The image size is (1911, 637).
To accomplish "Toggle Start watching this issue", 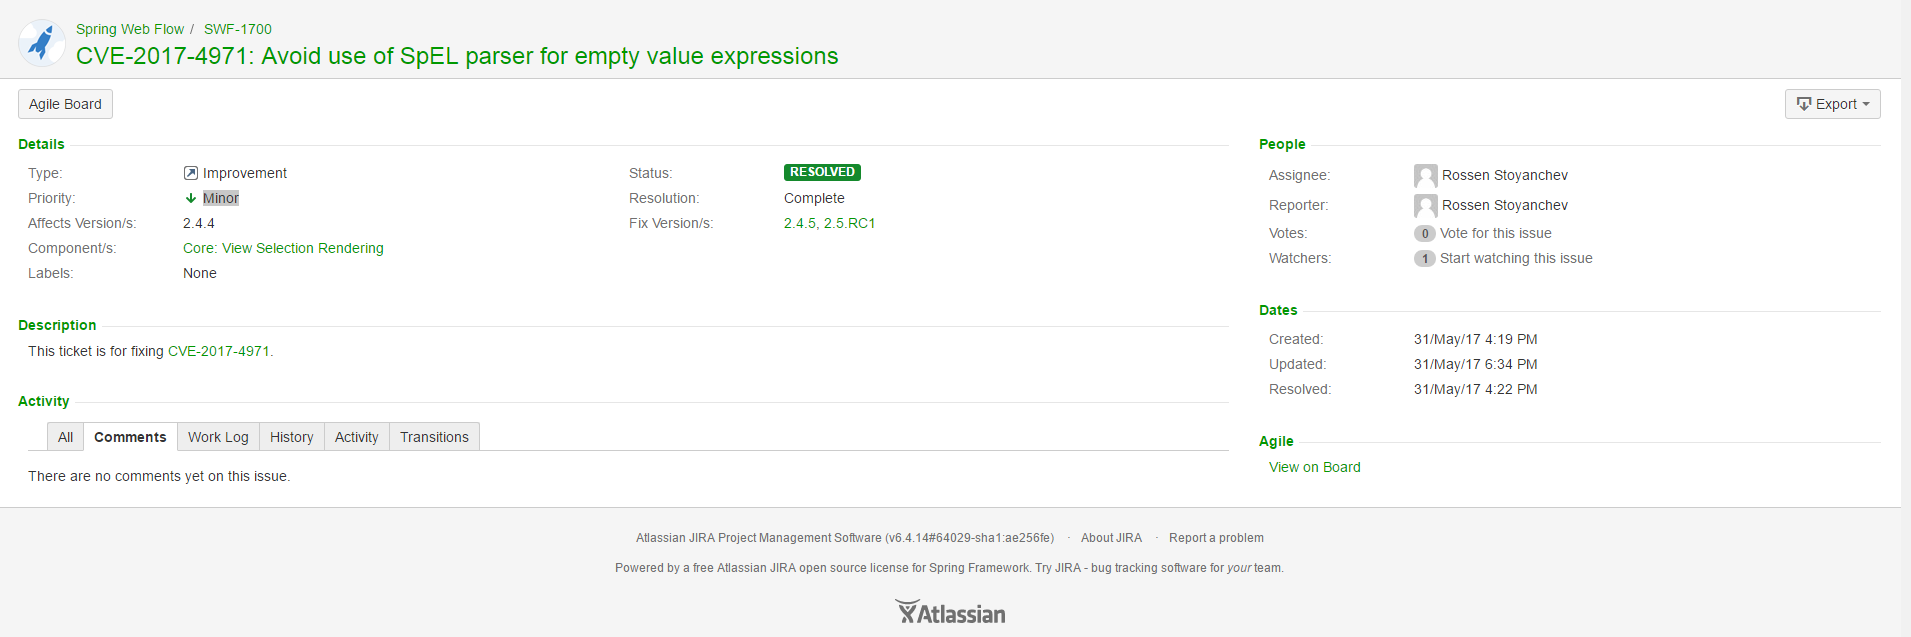I will click(1515, 258).
